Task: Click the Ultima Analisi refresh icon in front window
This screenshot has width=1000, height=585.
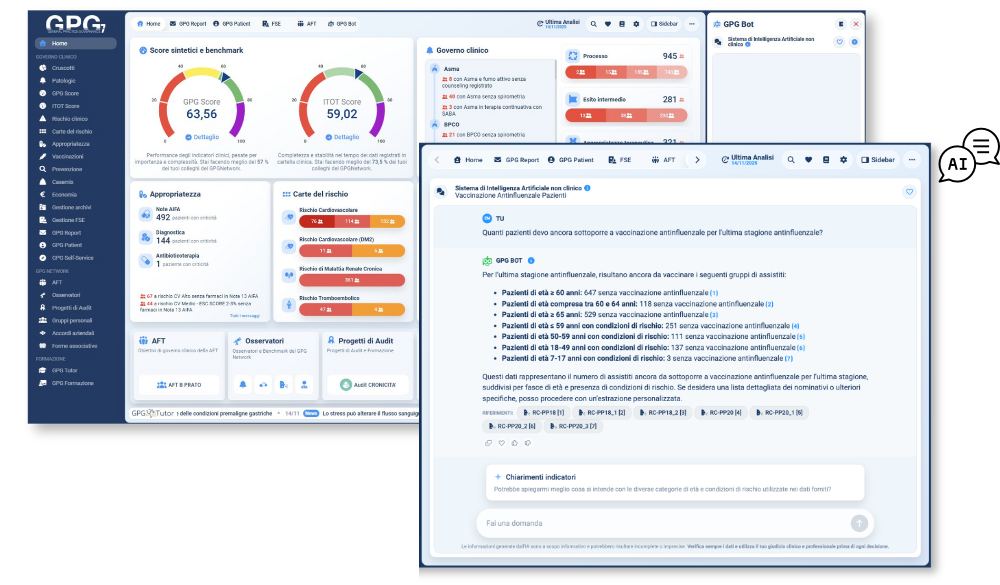Action: pyautogui.click(x=725, y=160)
